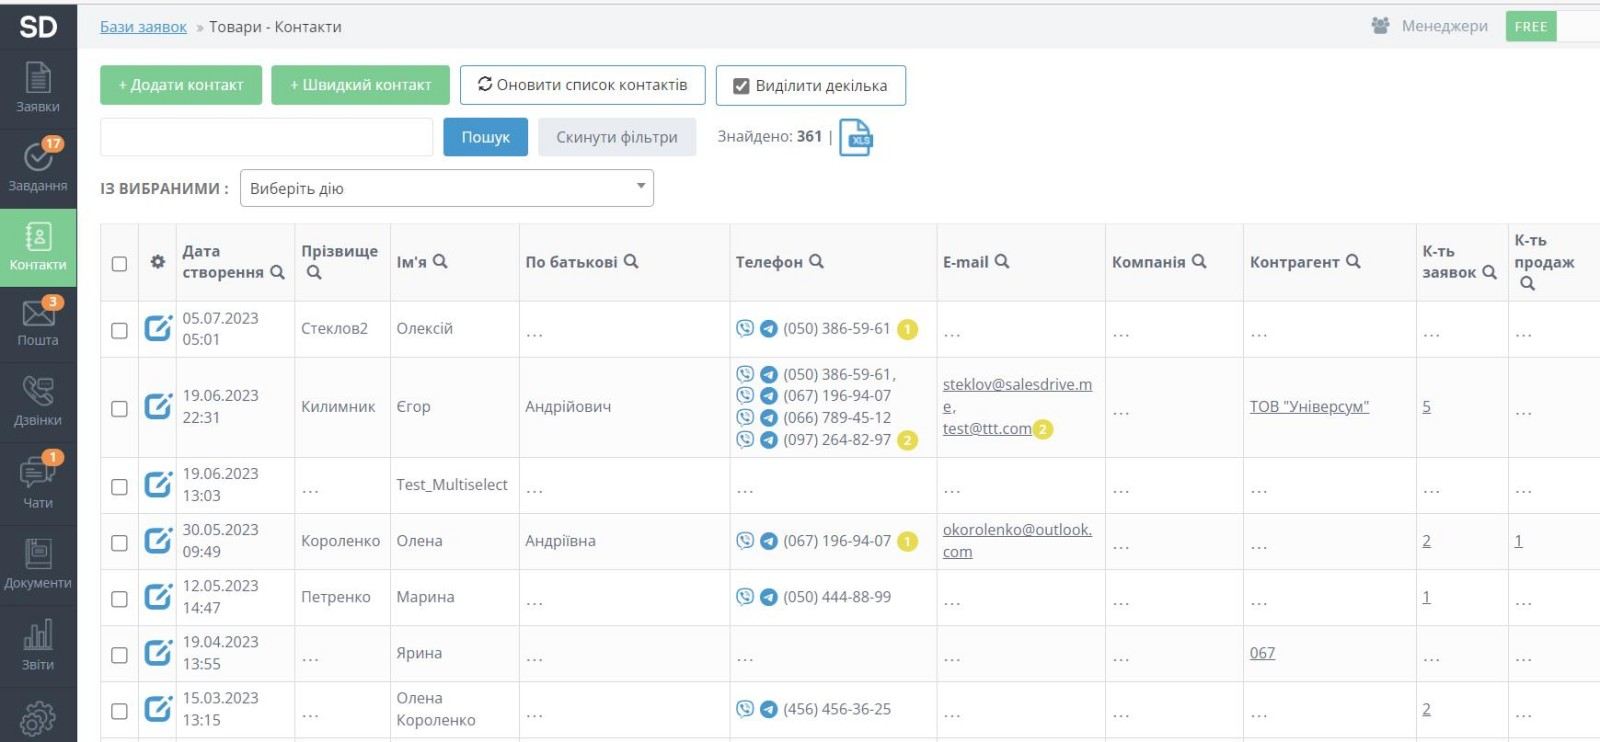Go to Бази заявок breadcrumb
The image size is (1600, 742).
(143, 27)
